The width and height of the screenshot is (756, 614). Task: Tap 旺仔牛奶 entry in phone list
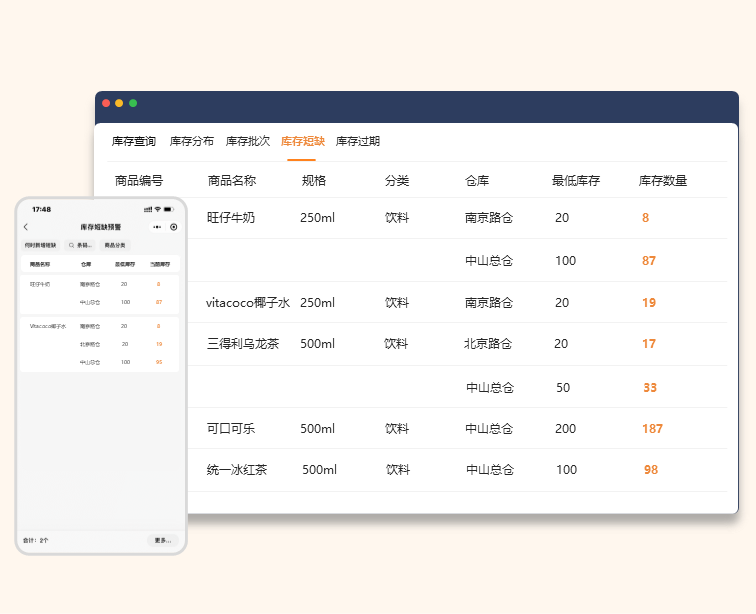tap(40, 285)
